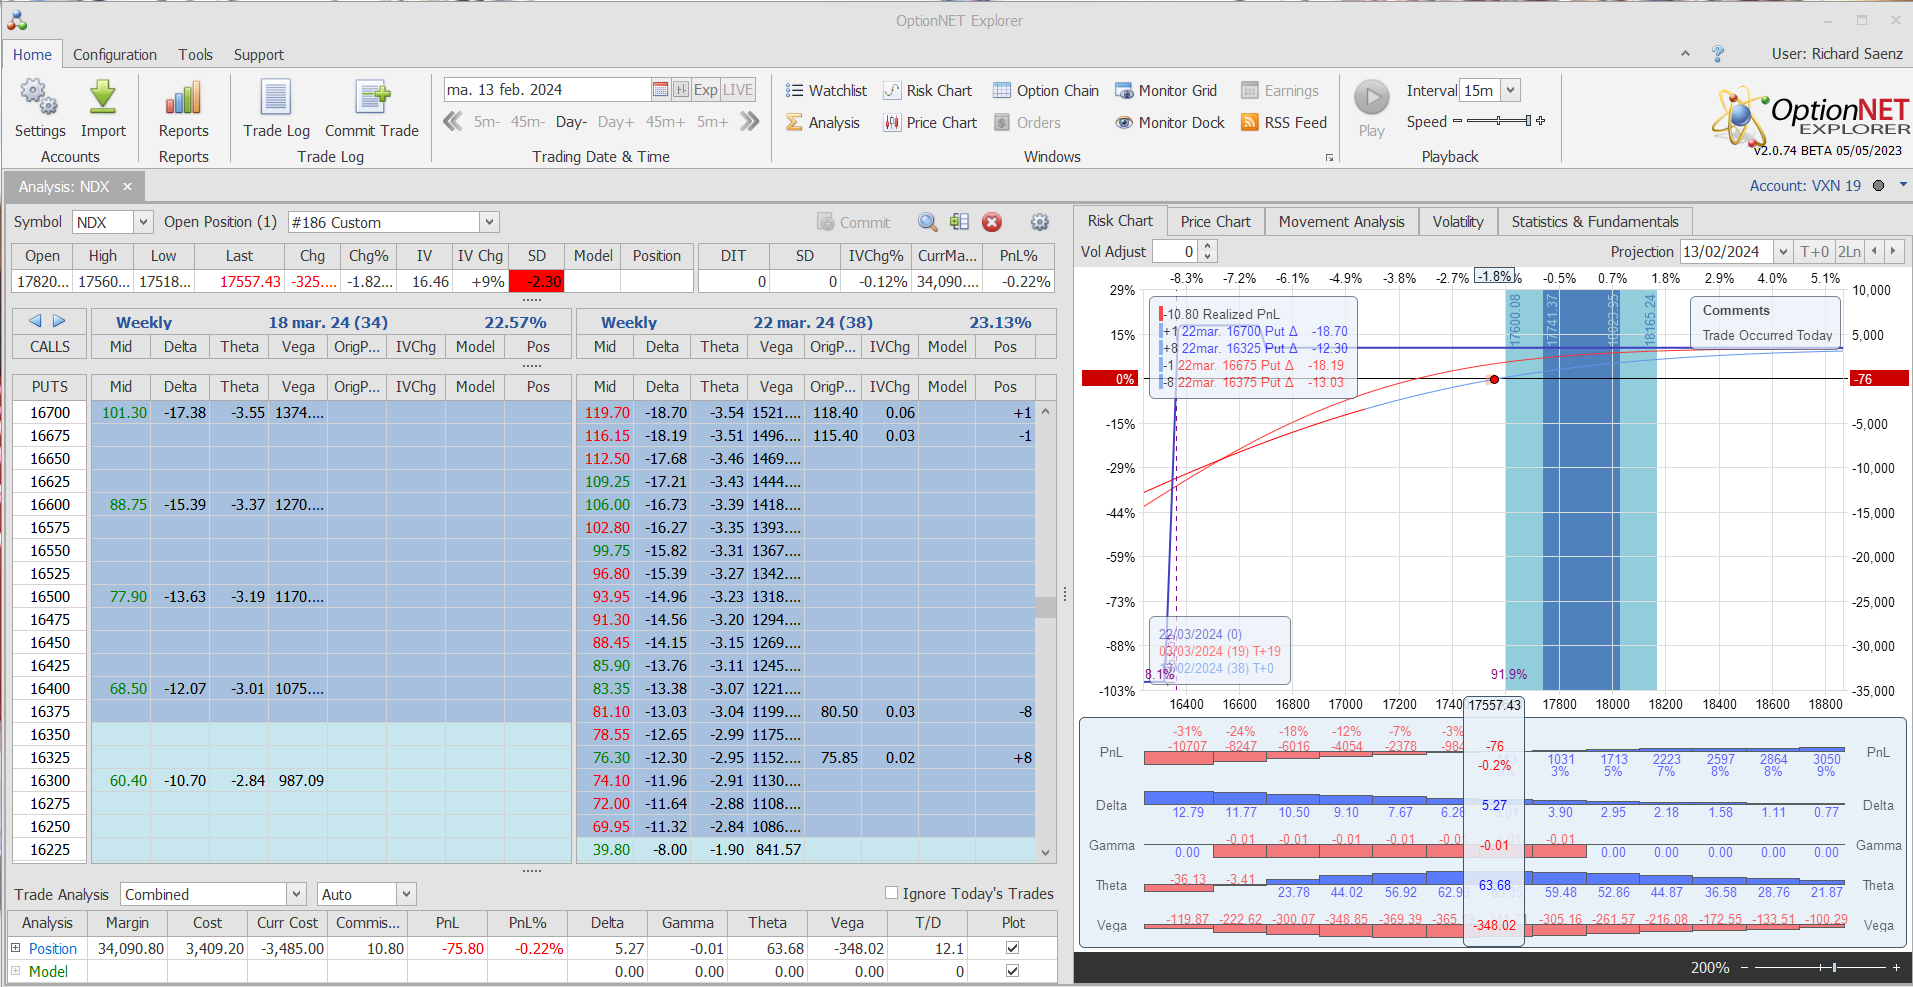Open the Symbol NDX dropdown
This screenshot has height=987, width=1913.
(143, 222)
